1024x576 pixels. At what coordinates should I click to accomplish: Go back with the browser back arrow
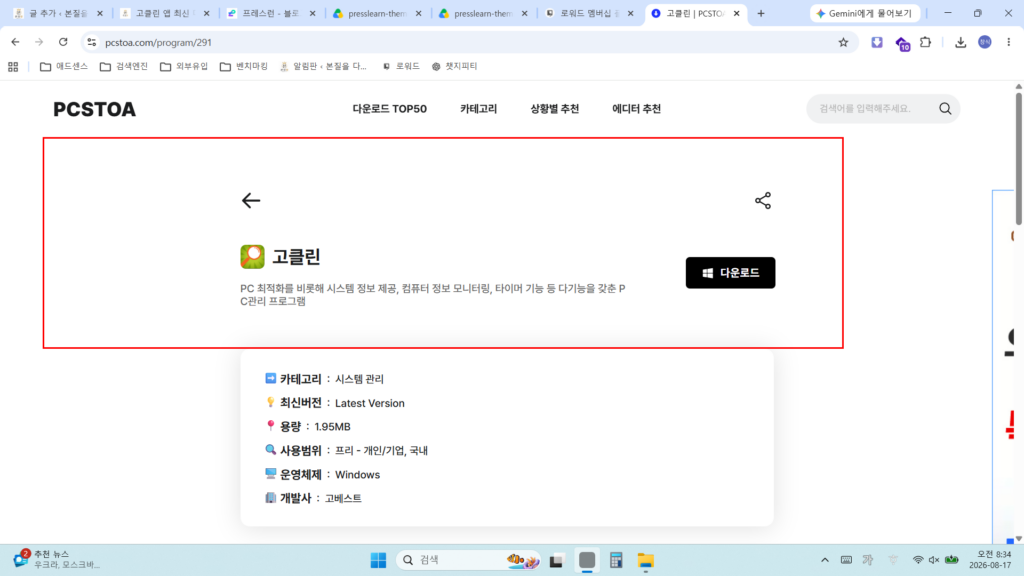click(x=15, y=42)
